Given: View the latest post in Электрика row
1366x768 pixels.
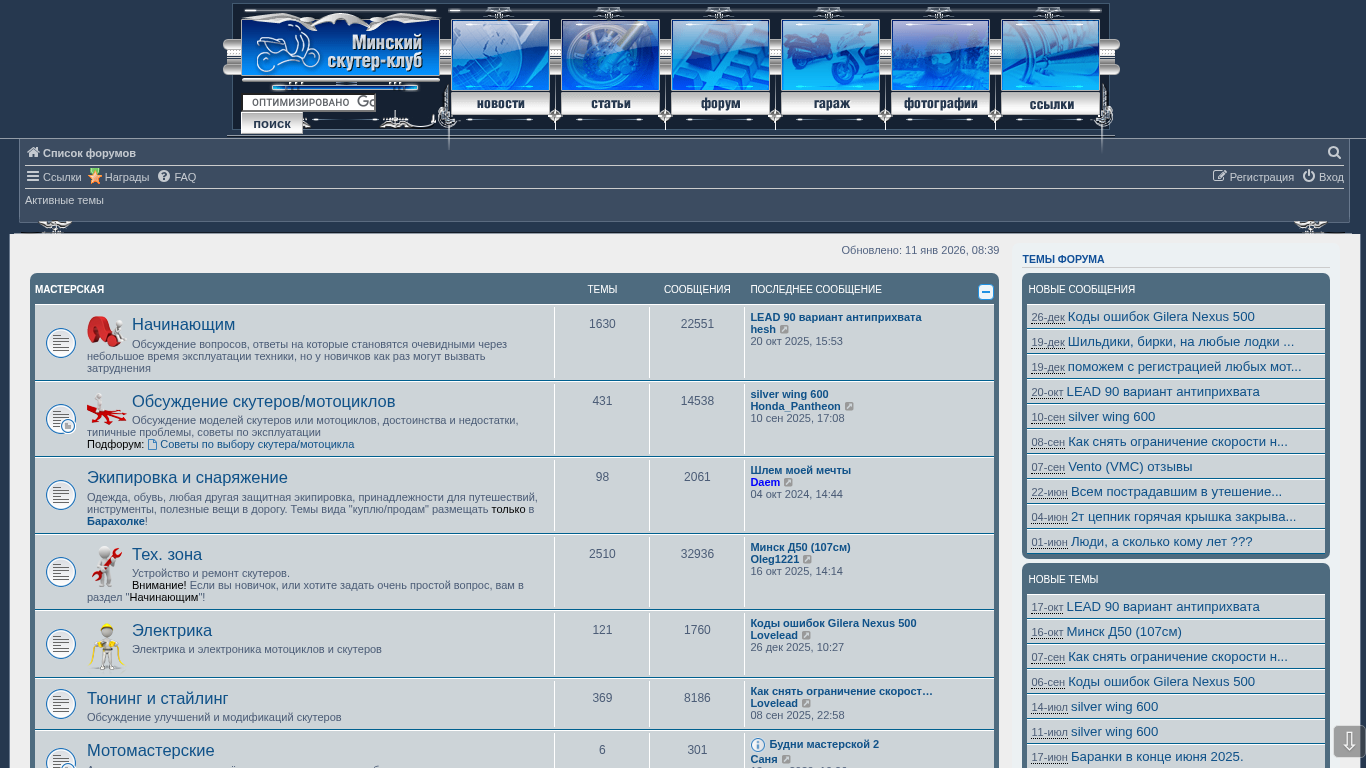Looking at the screenshot, I should [807, 636].
